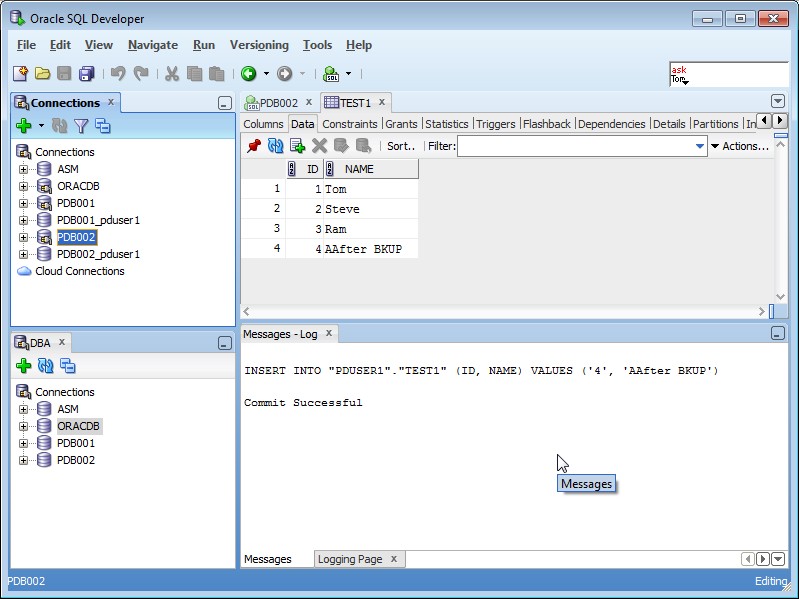
Task: Switch to the Constraints tab
Action: [350, 124]
